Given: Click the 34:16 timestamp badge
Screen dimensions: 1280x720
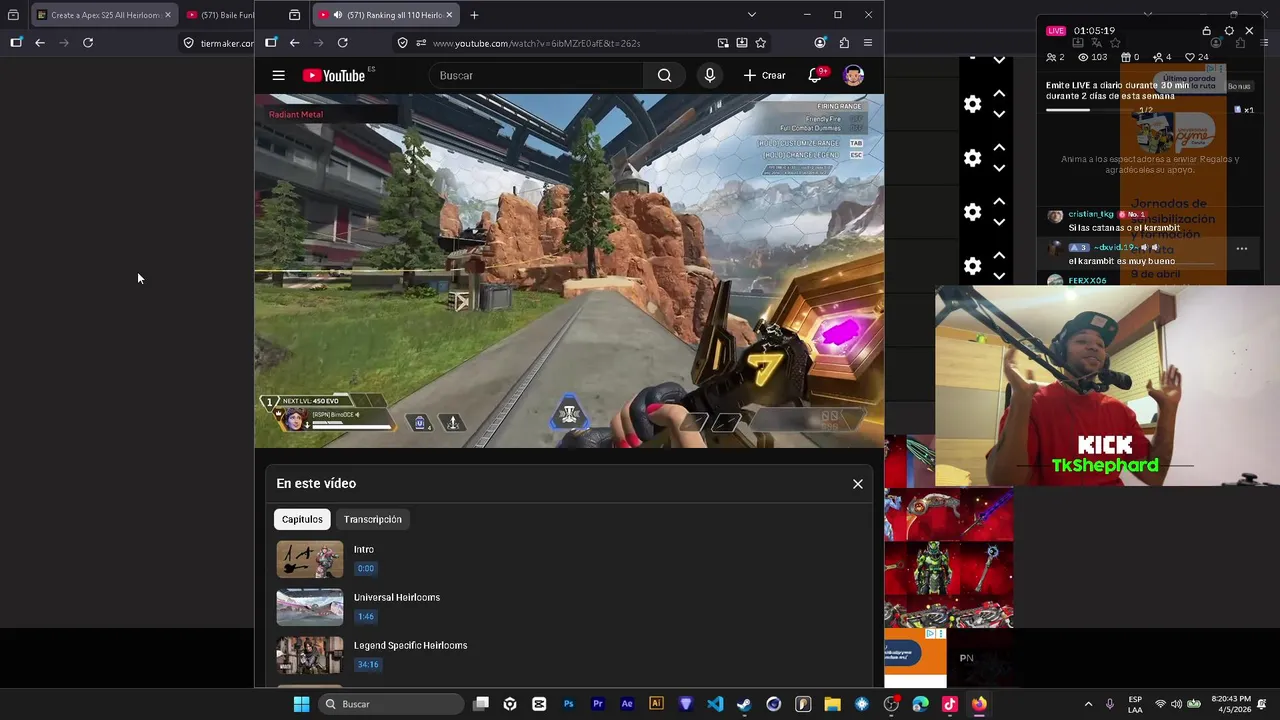Looking at the screenshot, I should pyautogui.click(x=368, y=665).
